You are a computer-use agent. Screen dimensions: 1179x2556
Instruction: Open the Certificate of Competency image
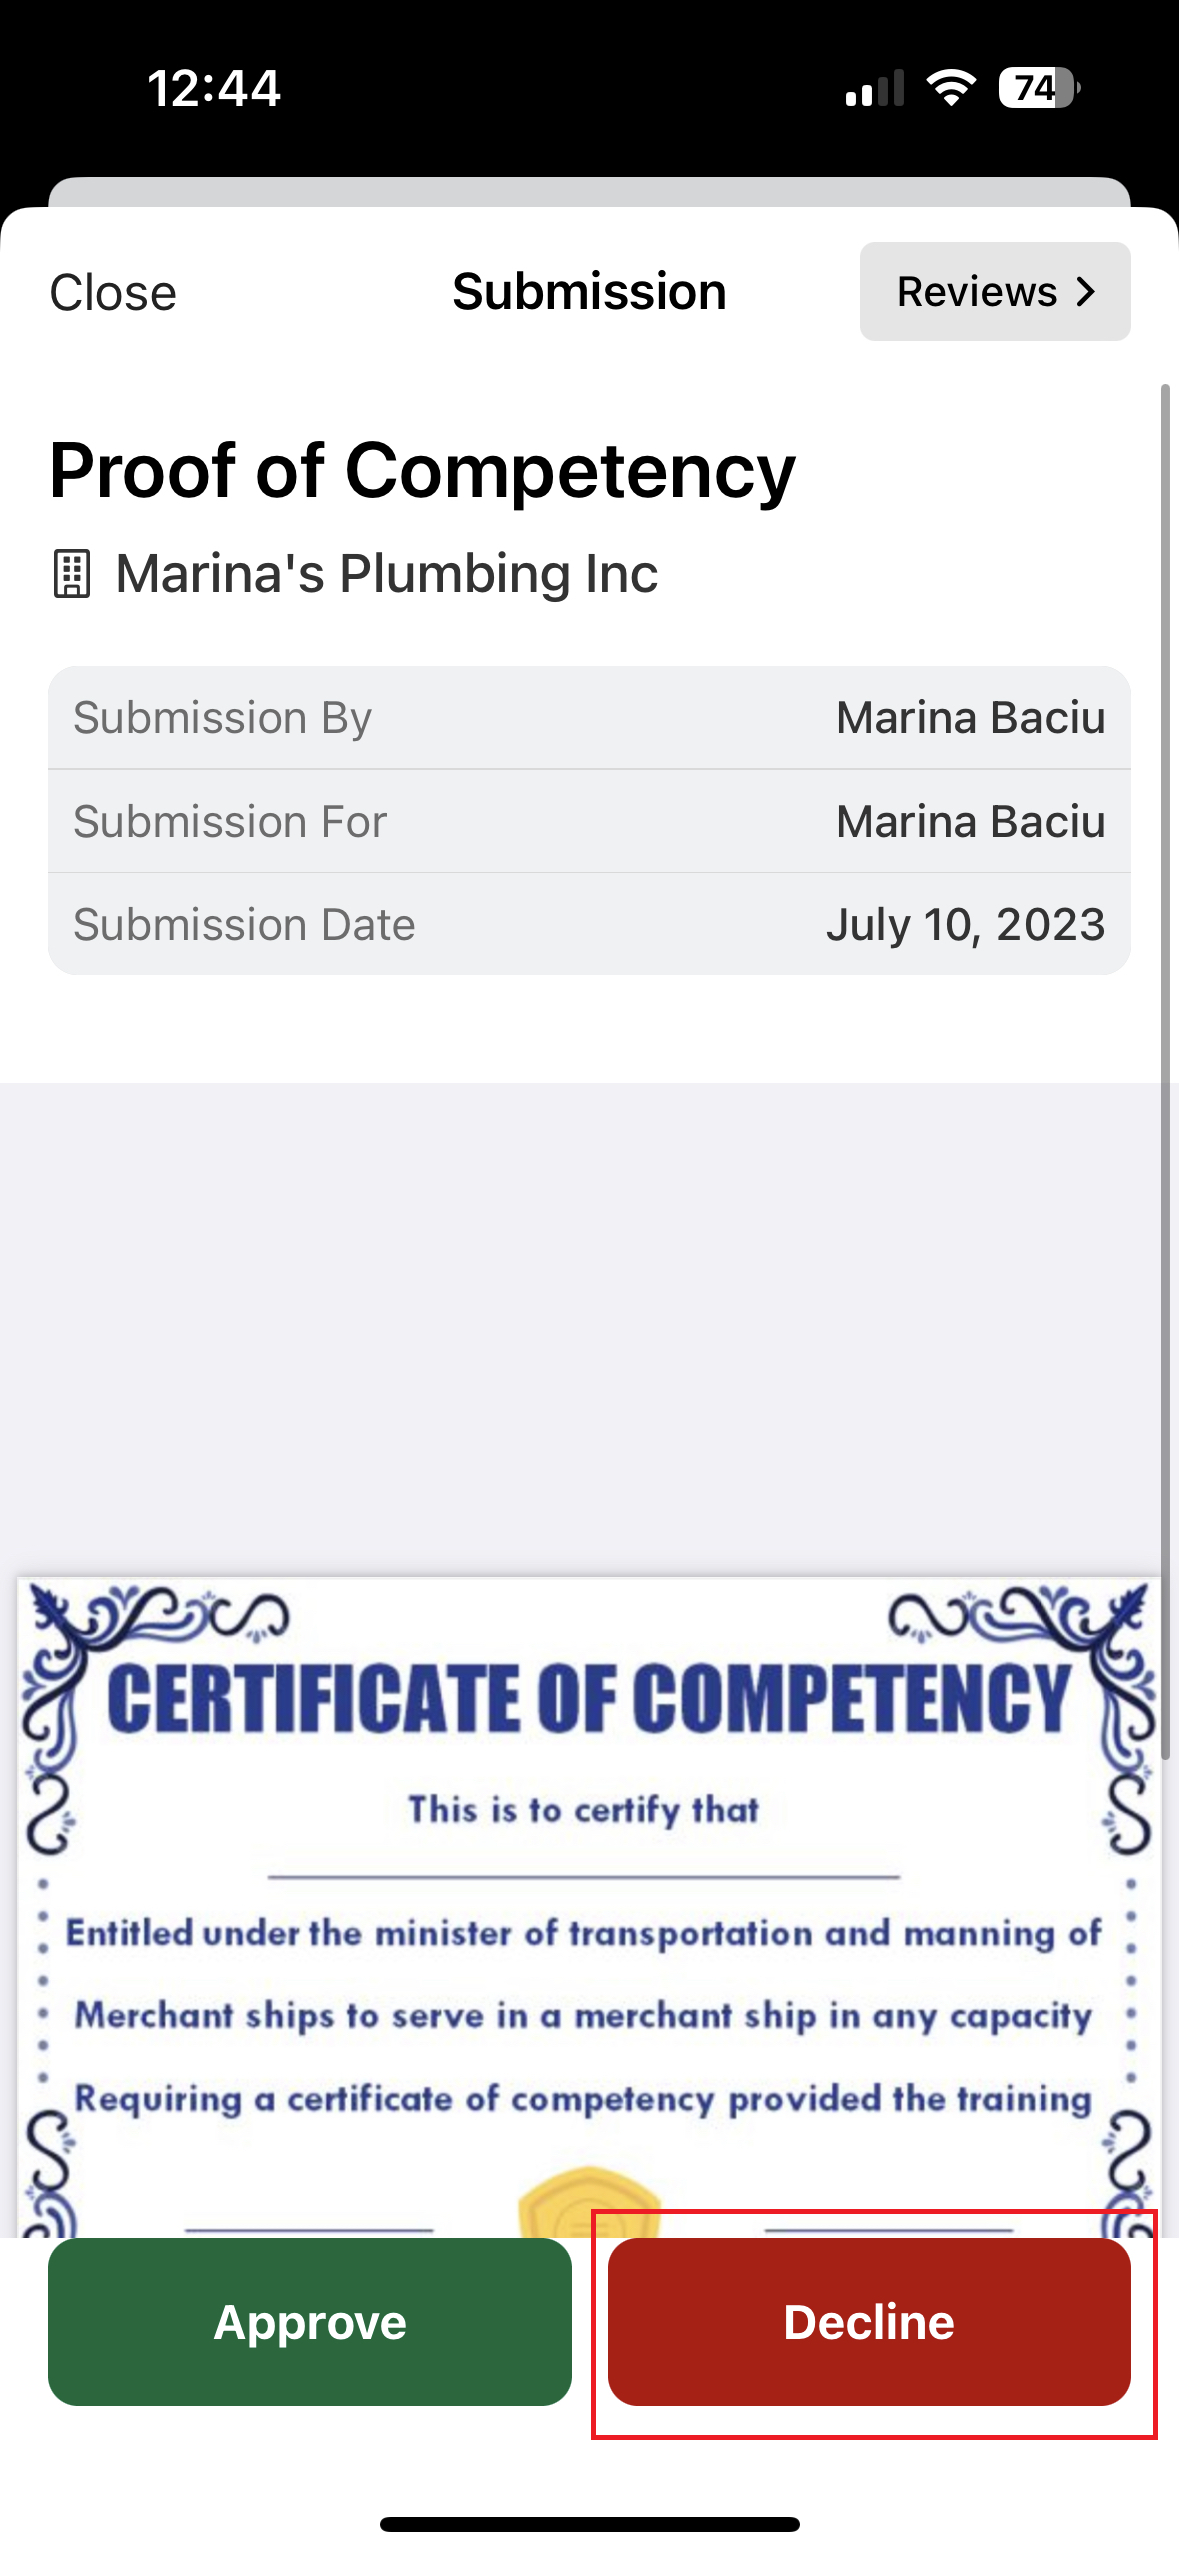[589, 1900]
